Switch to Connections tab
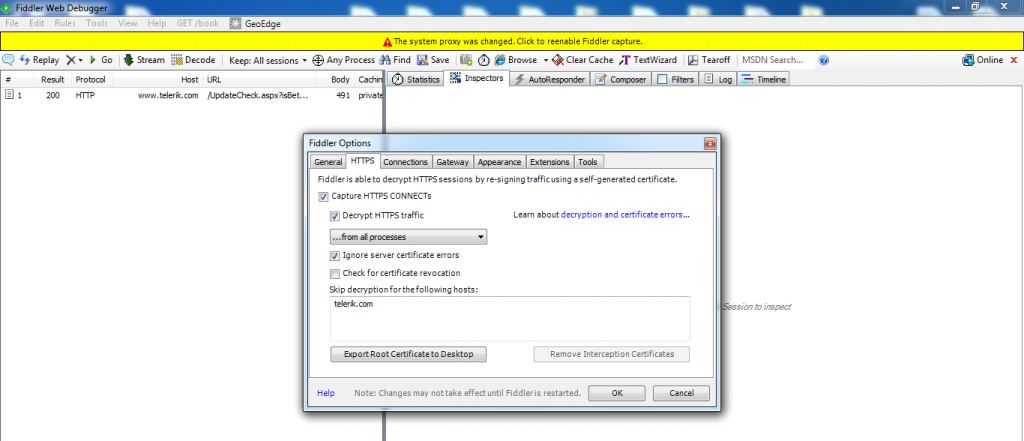Image resolution: width=1024 pixels, height=441 pixels. 406,162
